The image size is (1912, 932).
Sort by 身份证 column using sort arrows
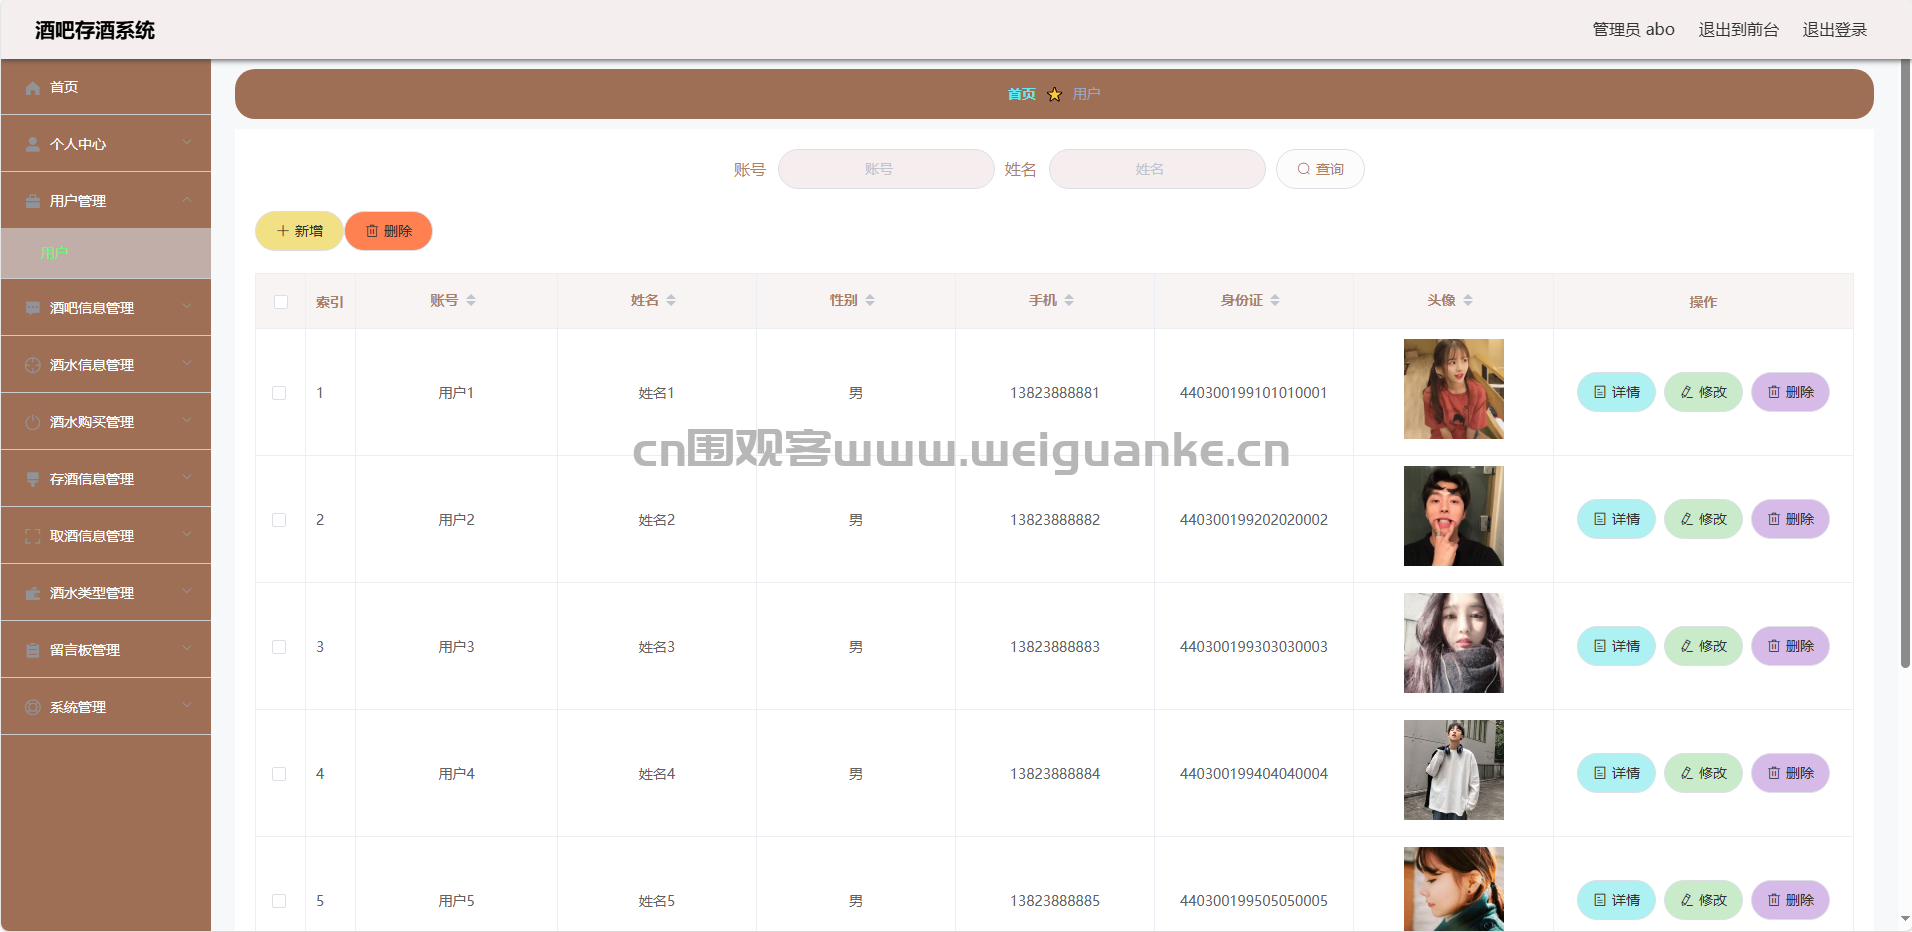pos(1275,301)
